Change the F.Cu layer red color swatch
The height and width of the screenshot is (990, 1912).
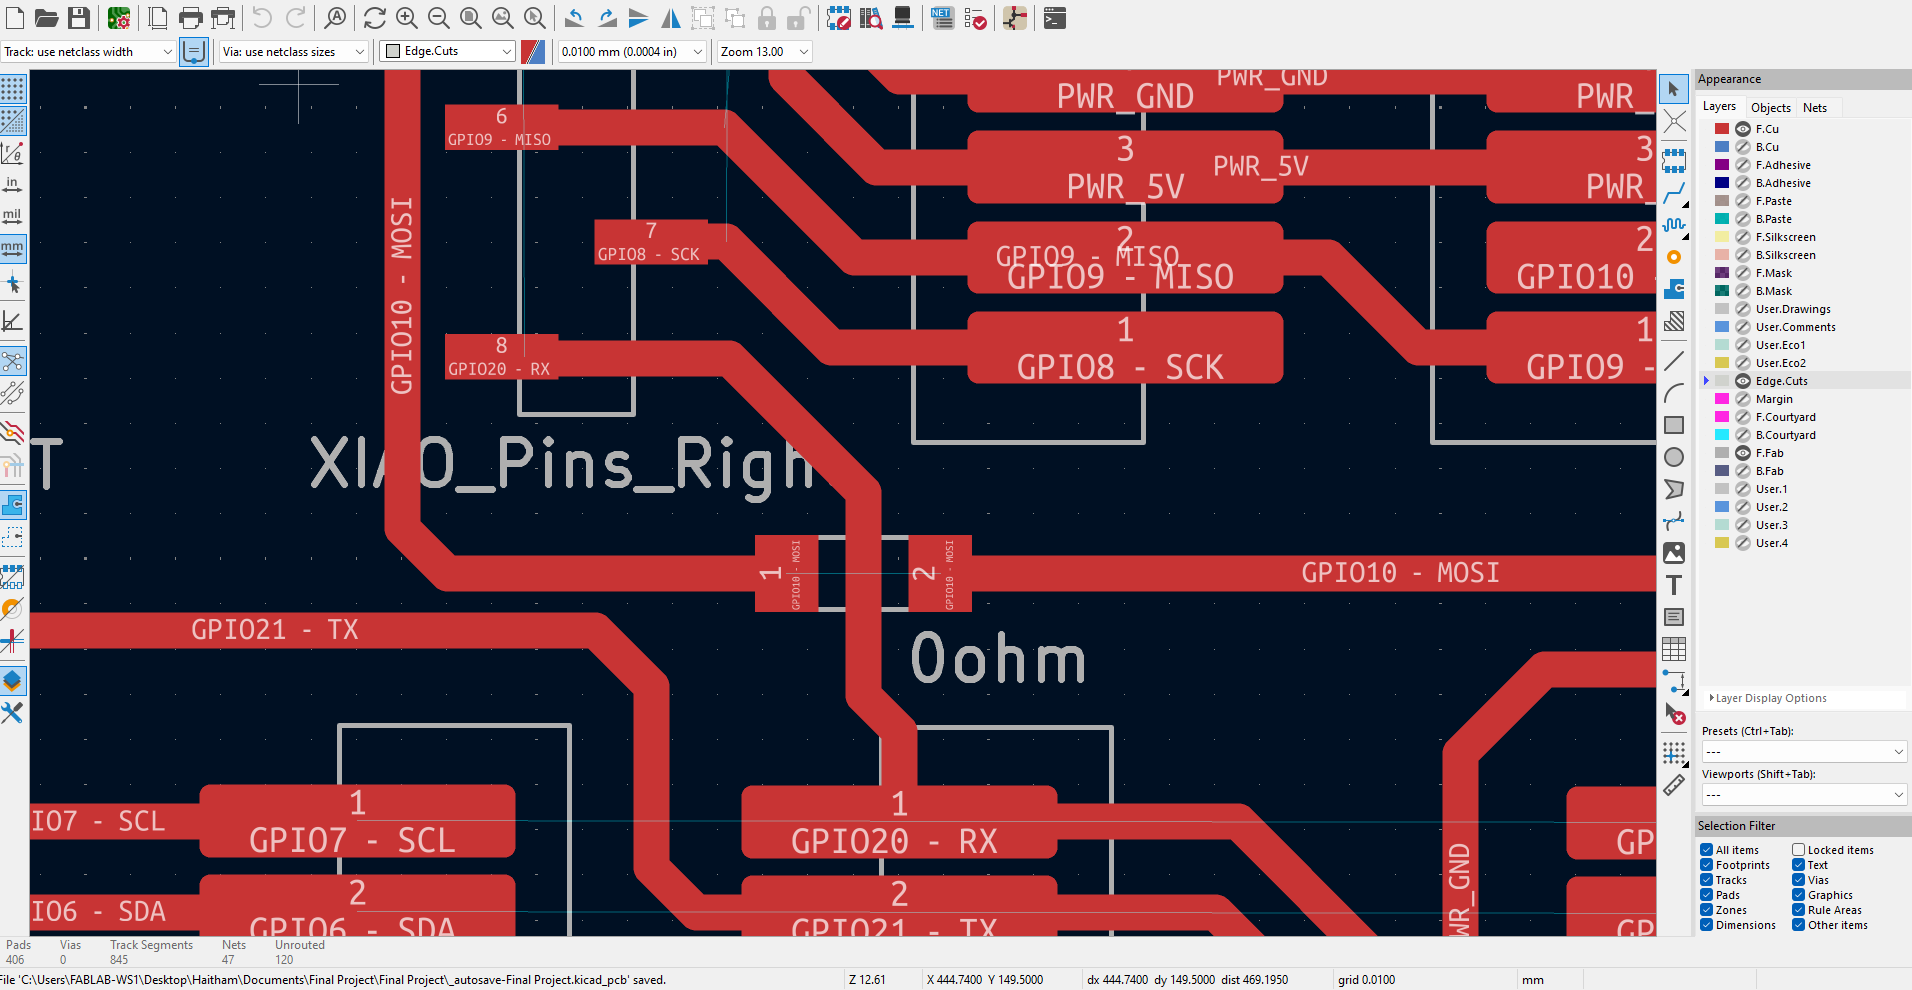(1722, 129)
